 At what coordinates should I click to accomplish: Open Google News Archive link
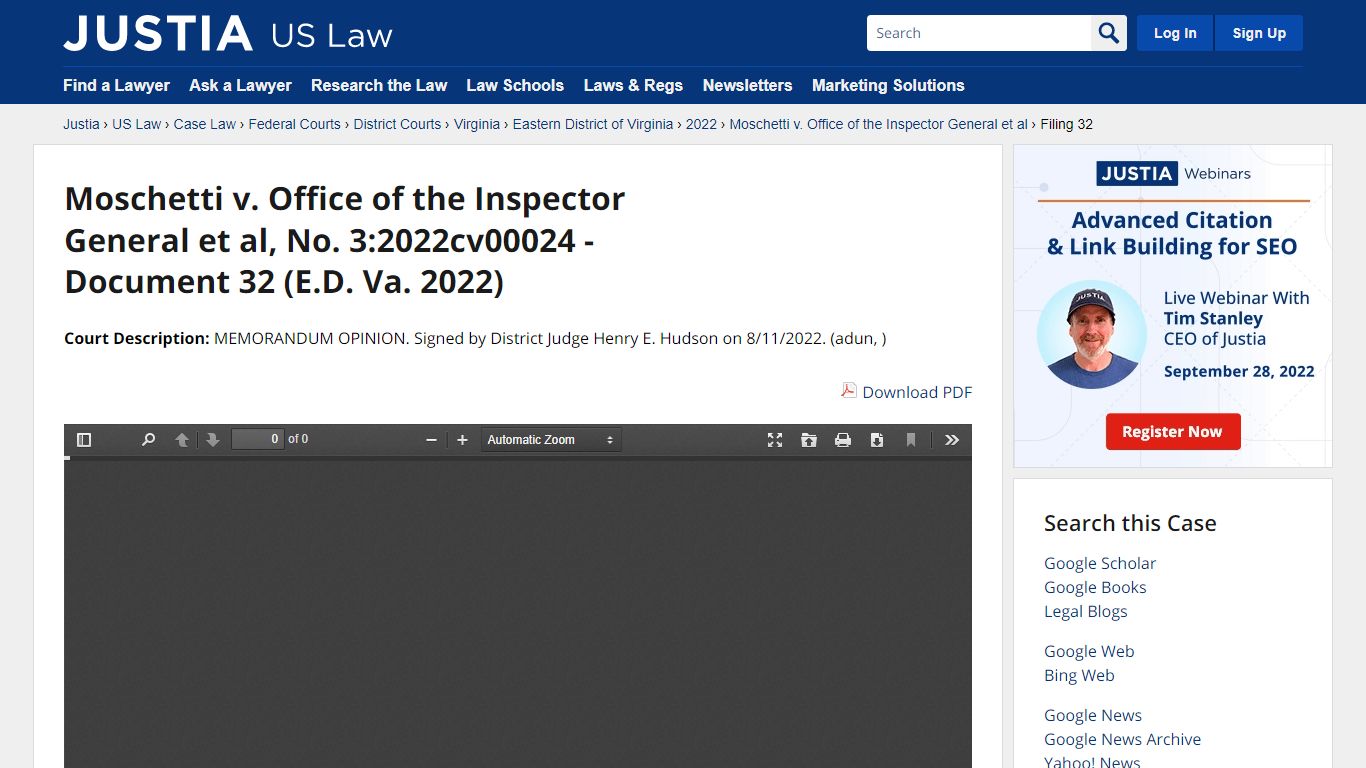tap(1122, 739)
